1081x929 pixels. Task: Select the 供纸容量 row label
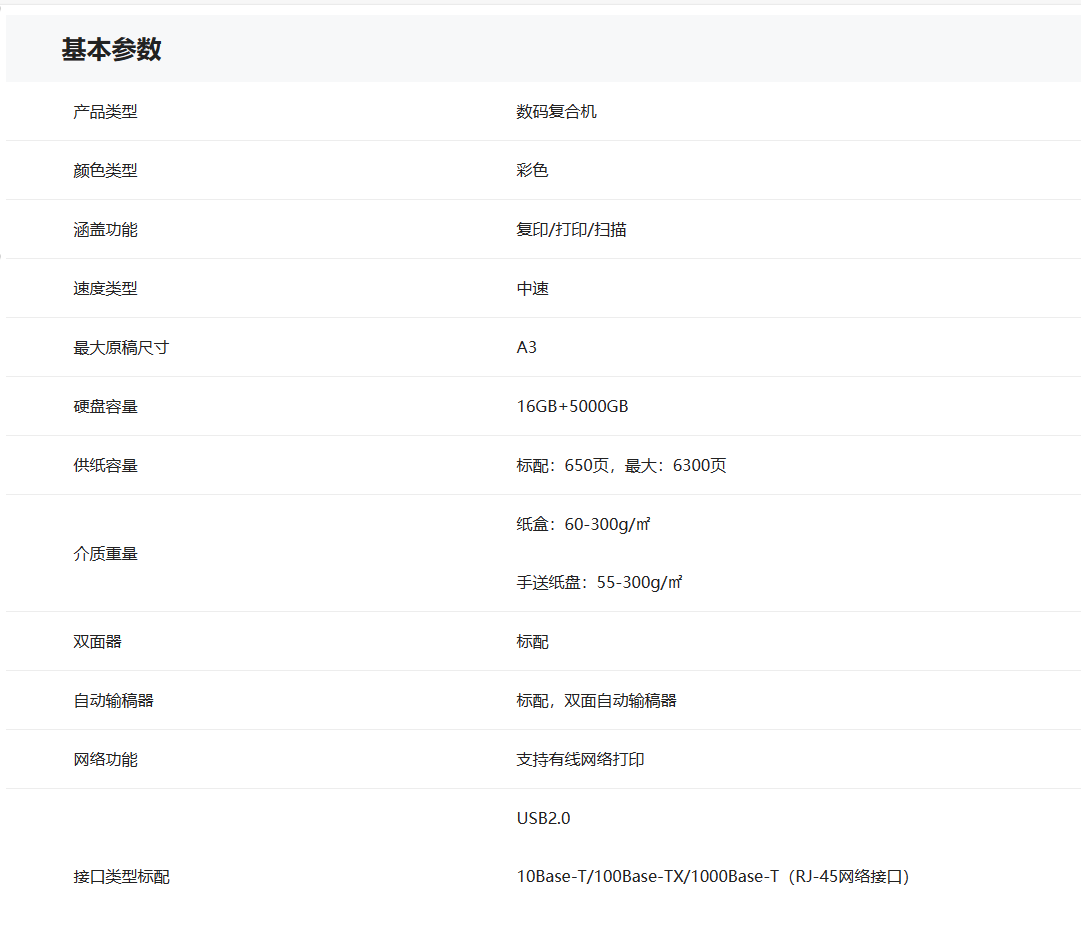105,466
